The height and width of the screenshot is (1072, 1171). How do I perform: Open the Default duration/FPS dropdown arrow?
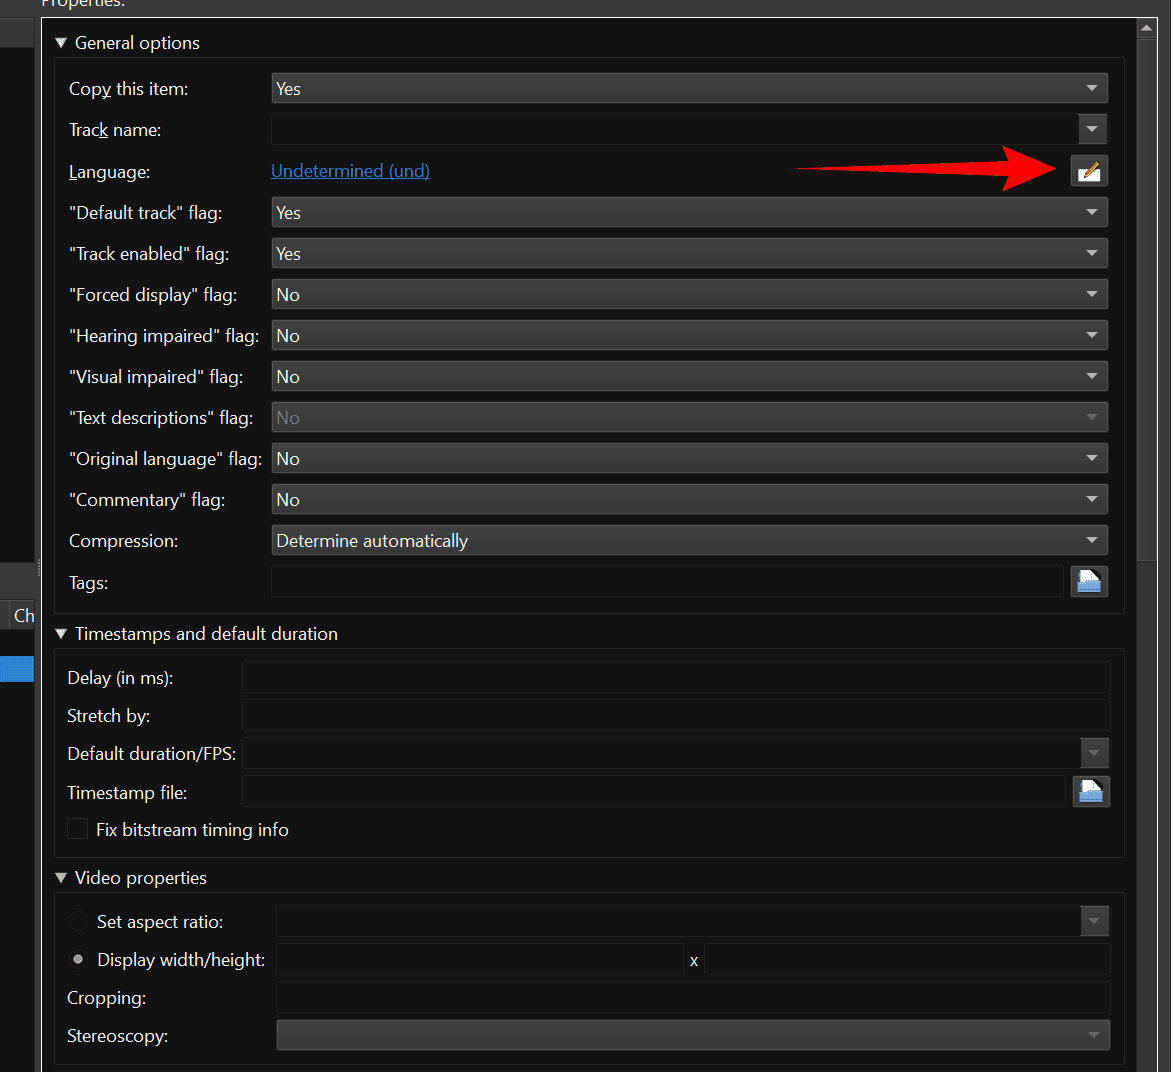(1094, 753)
